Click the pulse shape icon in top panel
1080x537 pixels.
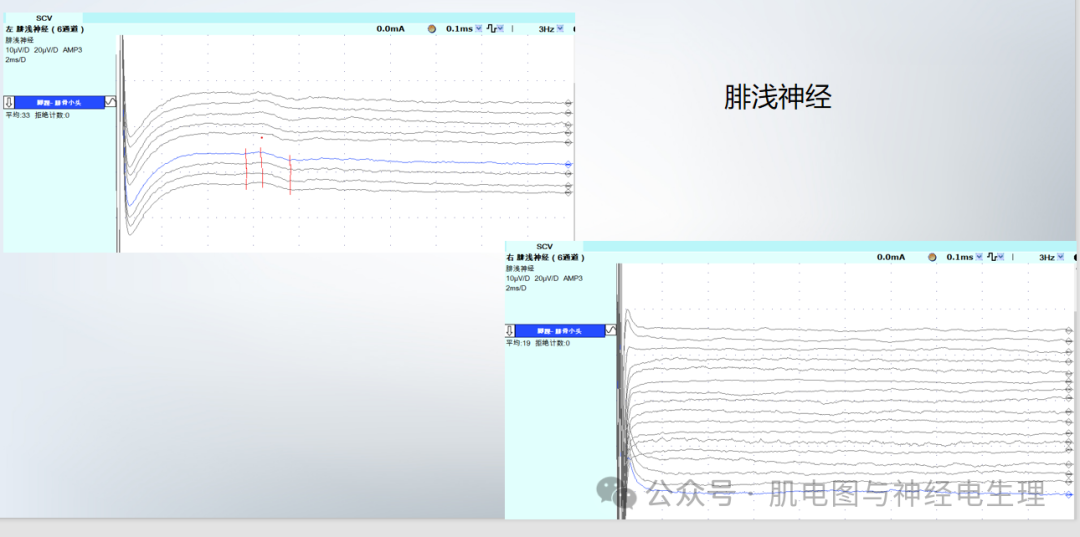(491, 29)
